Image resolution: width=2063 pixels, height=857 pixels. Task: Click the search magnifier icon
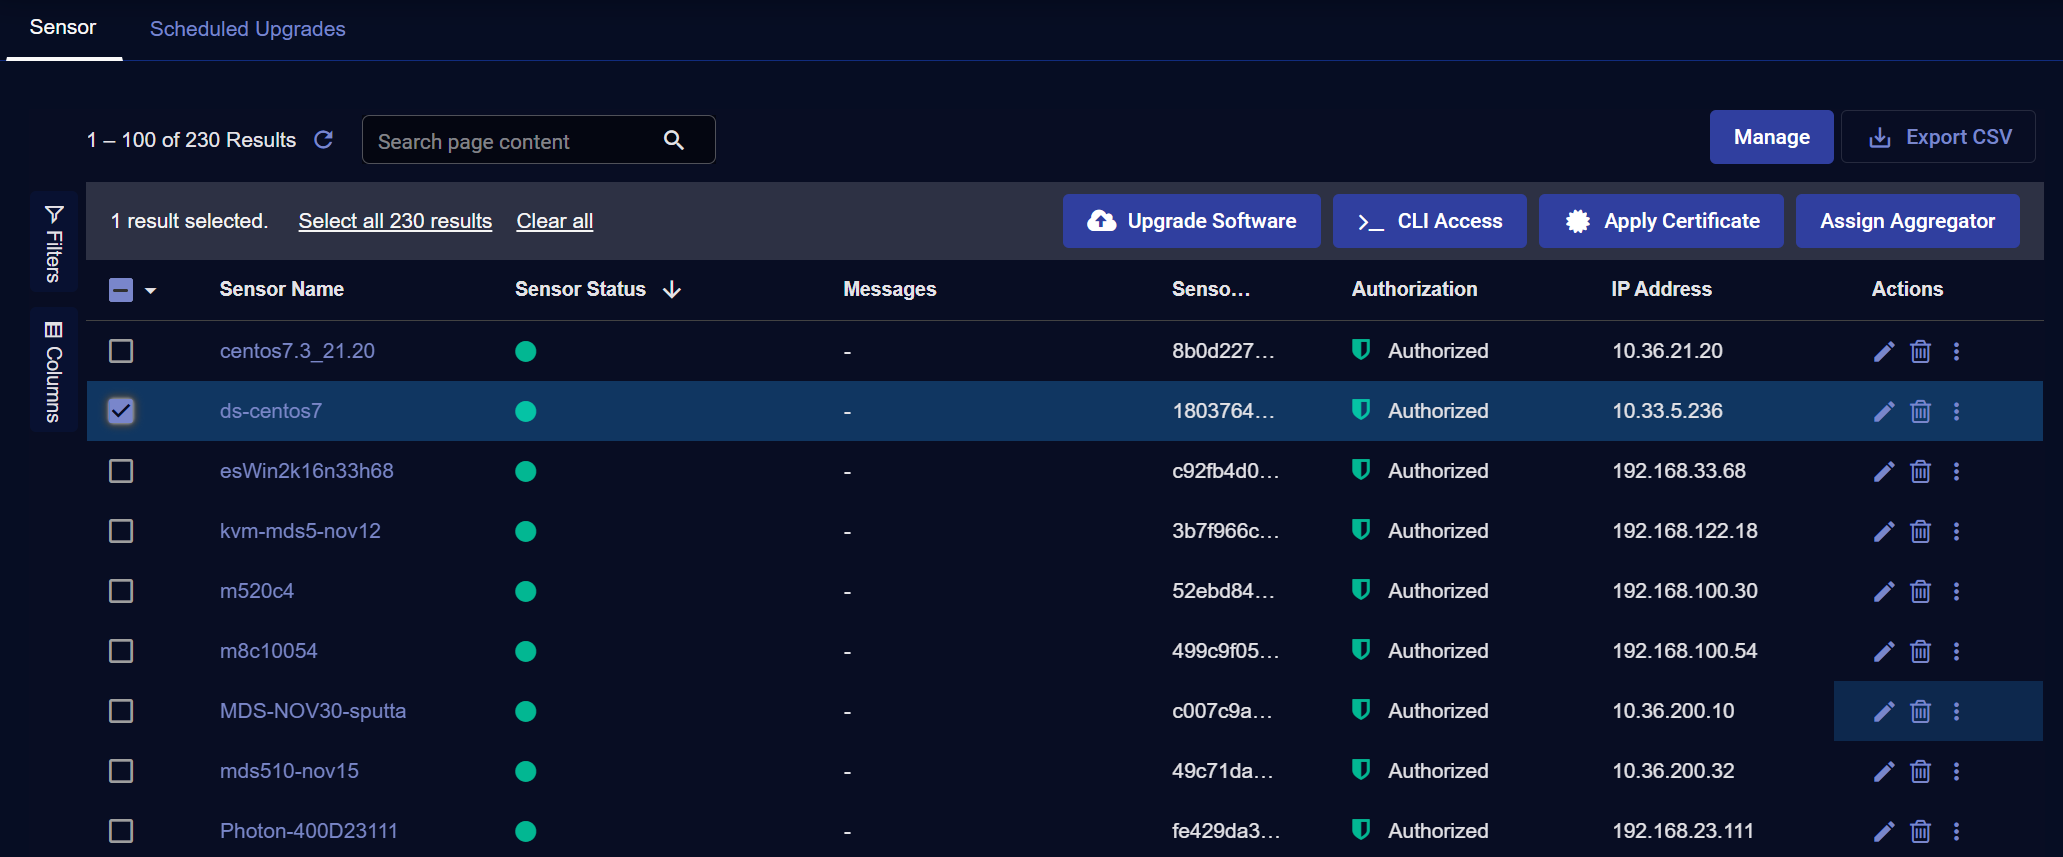(674, 141)
